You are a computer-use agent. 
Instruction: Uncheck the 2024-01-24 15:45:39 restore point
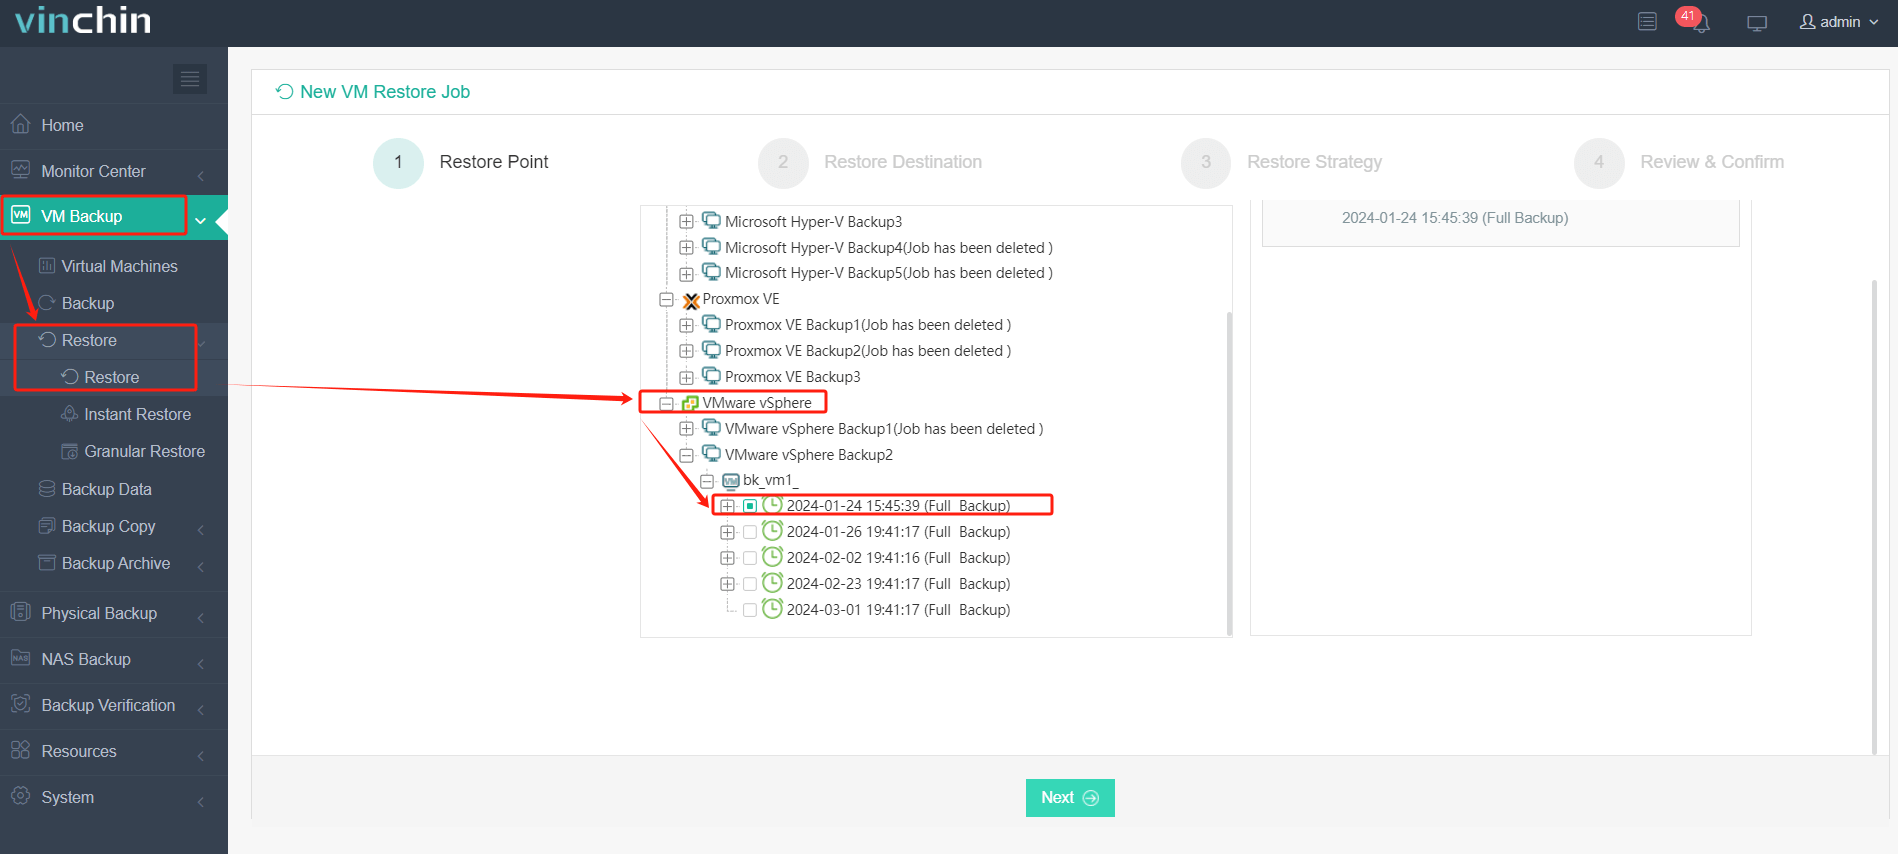750,506
